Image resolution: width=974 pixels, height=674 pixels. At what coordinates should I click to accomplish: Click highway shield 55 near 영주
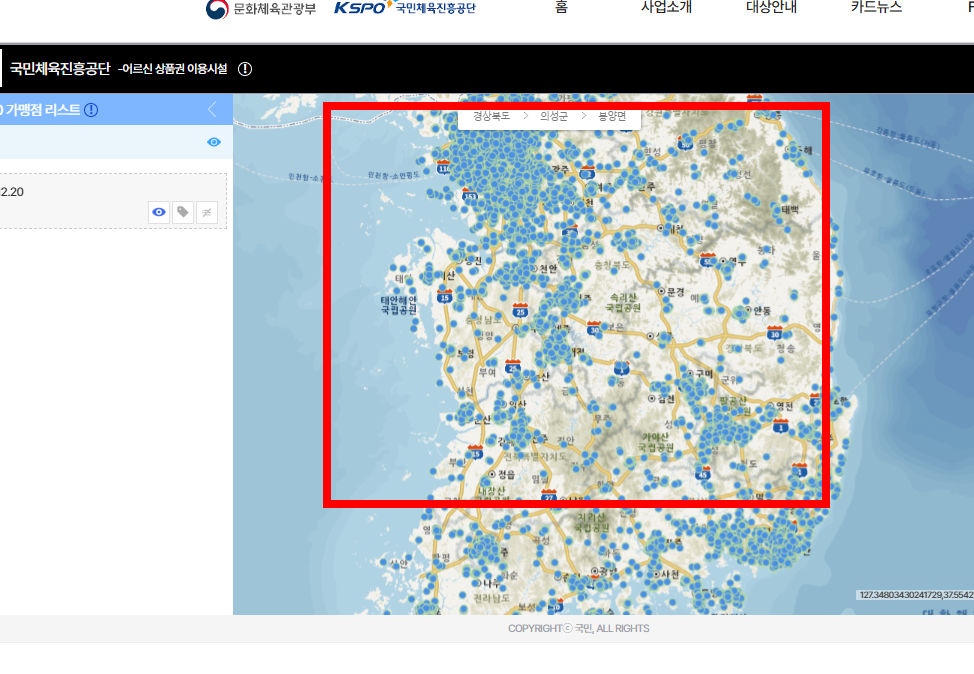[x=707, y=260]
